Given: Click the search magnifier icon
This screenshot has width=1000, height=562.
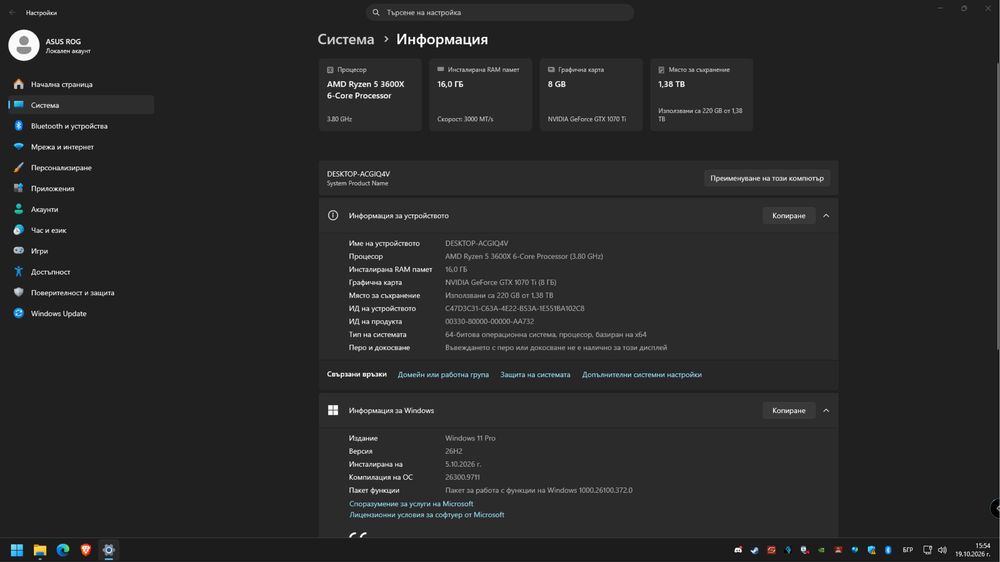Looking at the screenshot, I should click(x=376, y=12).
